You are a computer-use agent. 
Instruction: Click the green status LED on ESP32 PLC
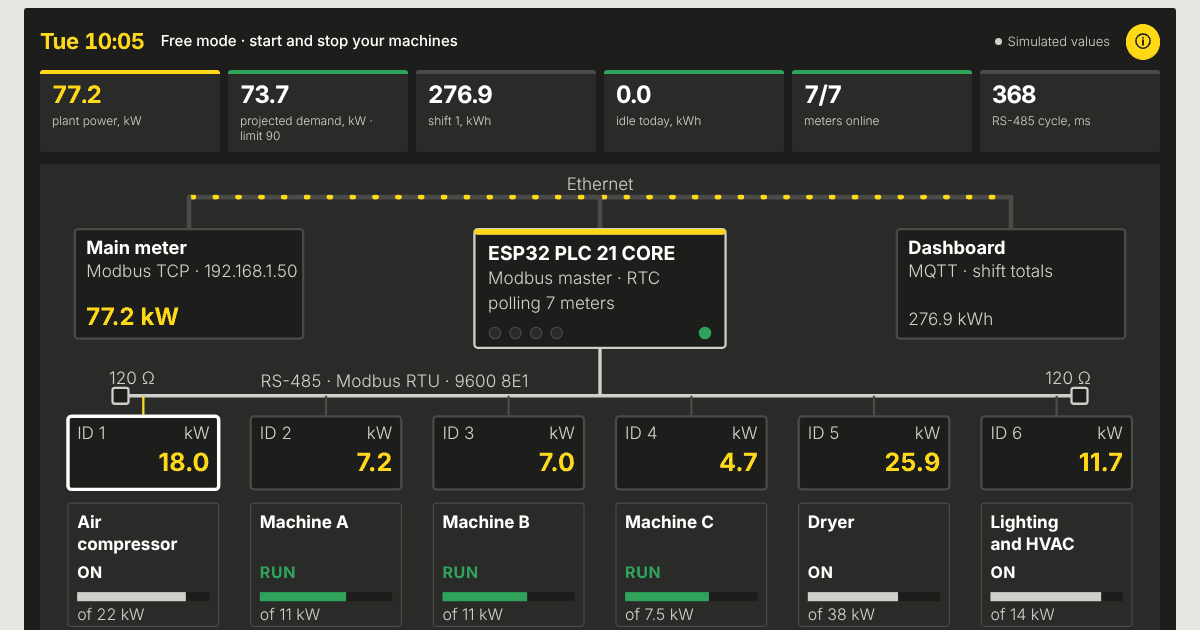pyautogui.click(x=705, y=333)
